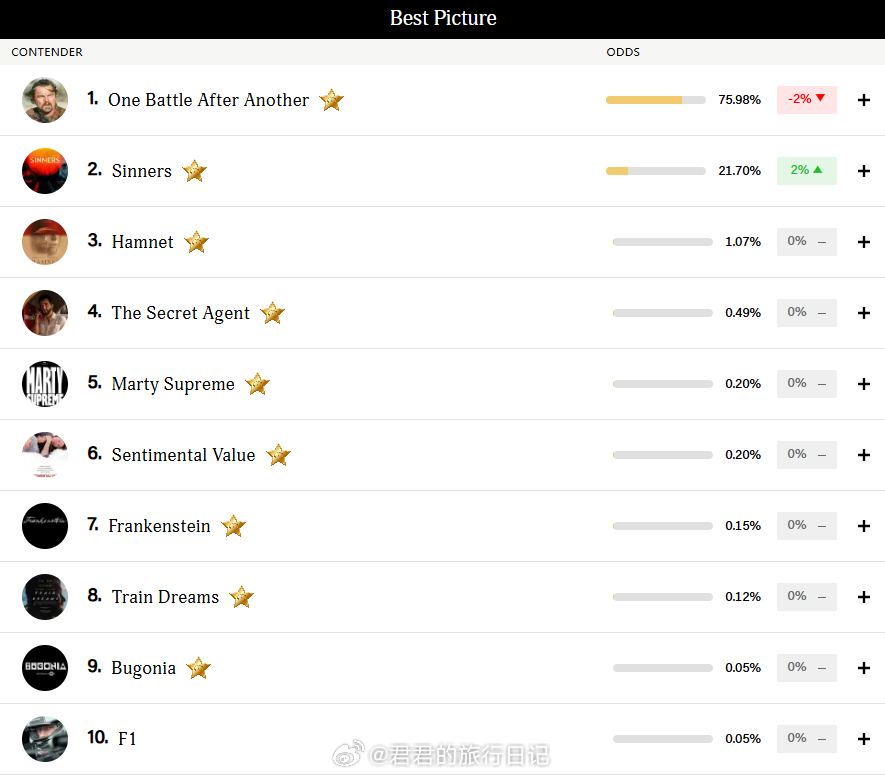This screenshot has width=885, height=775.
Task: Click the gold star beside Frankenstein
Action: [233, 526]
